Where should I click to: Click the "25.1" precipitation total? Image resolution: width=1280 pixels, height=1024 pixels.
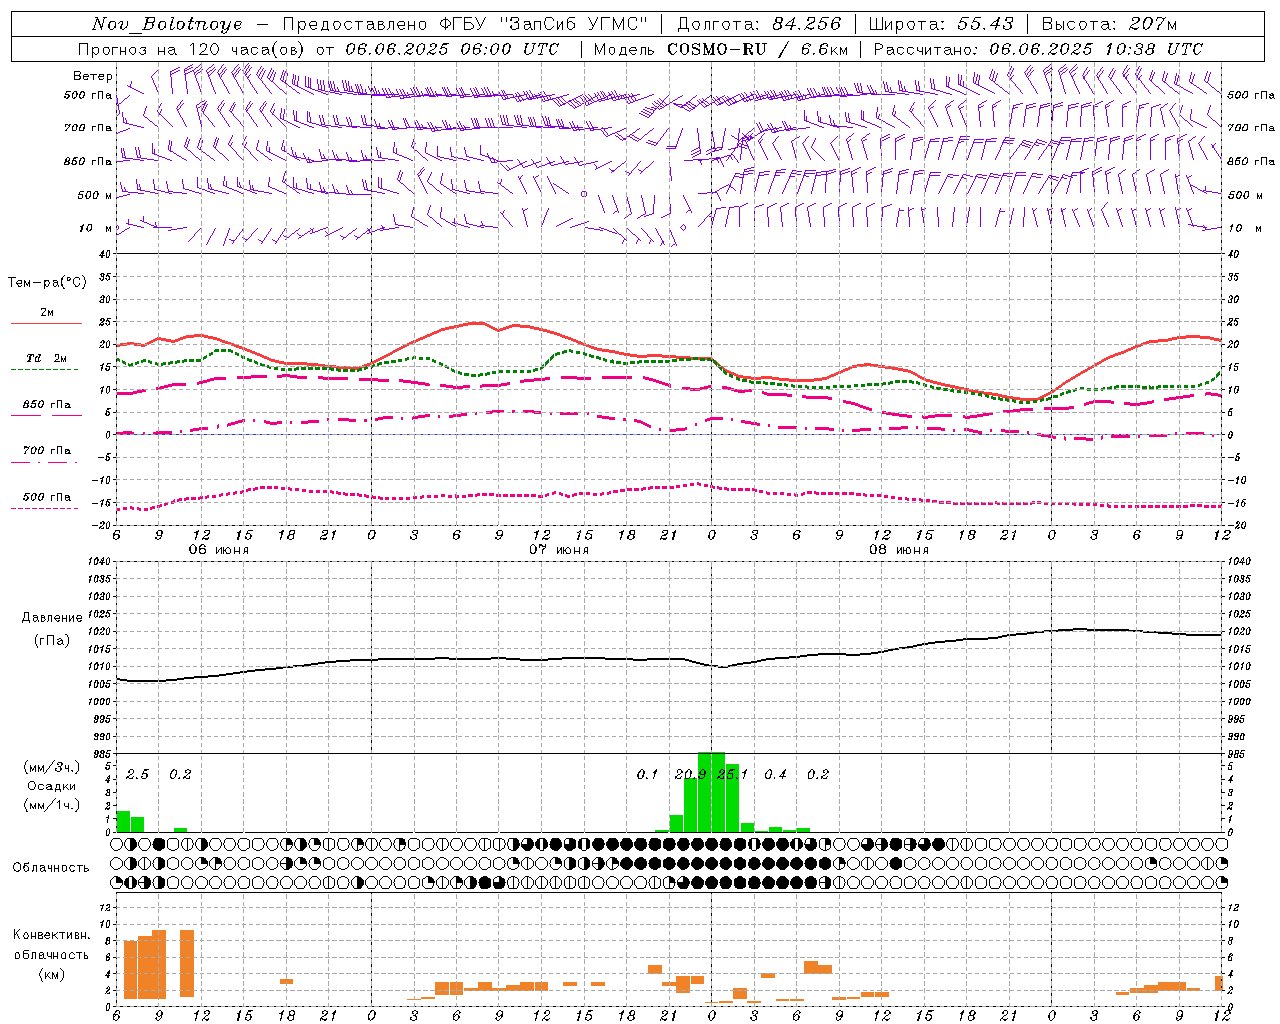point(733,775)
